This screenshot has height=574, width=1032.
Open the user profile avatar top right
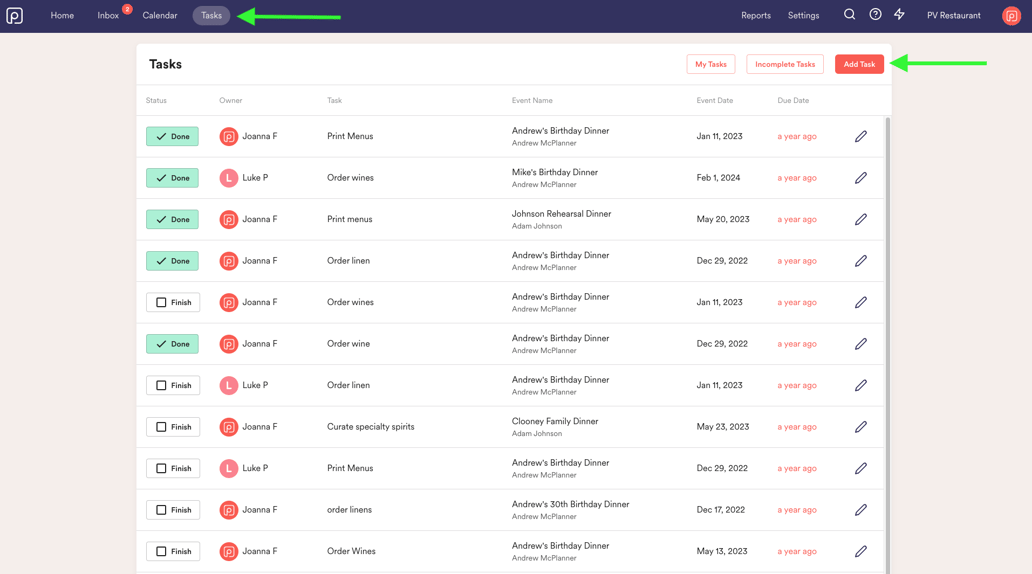point(1011,15)
